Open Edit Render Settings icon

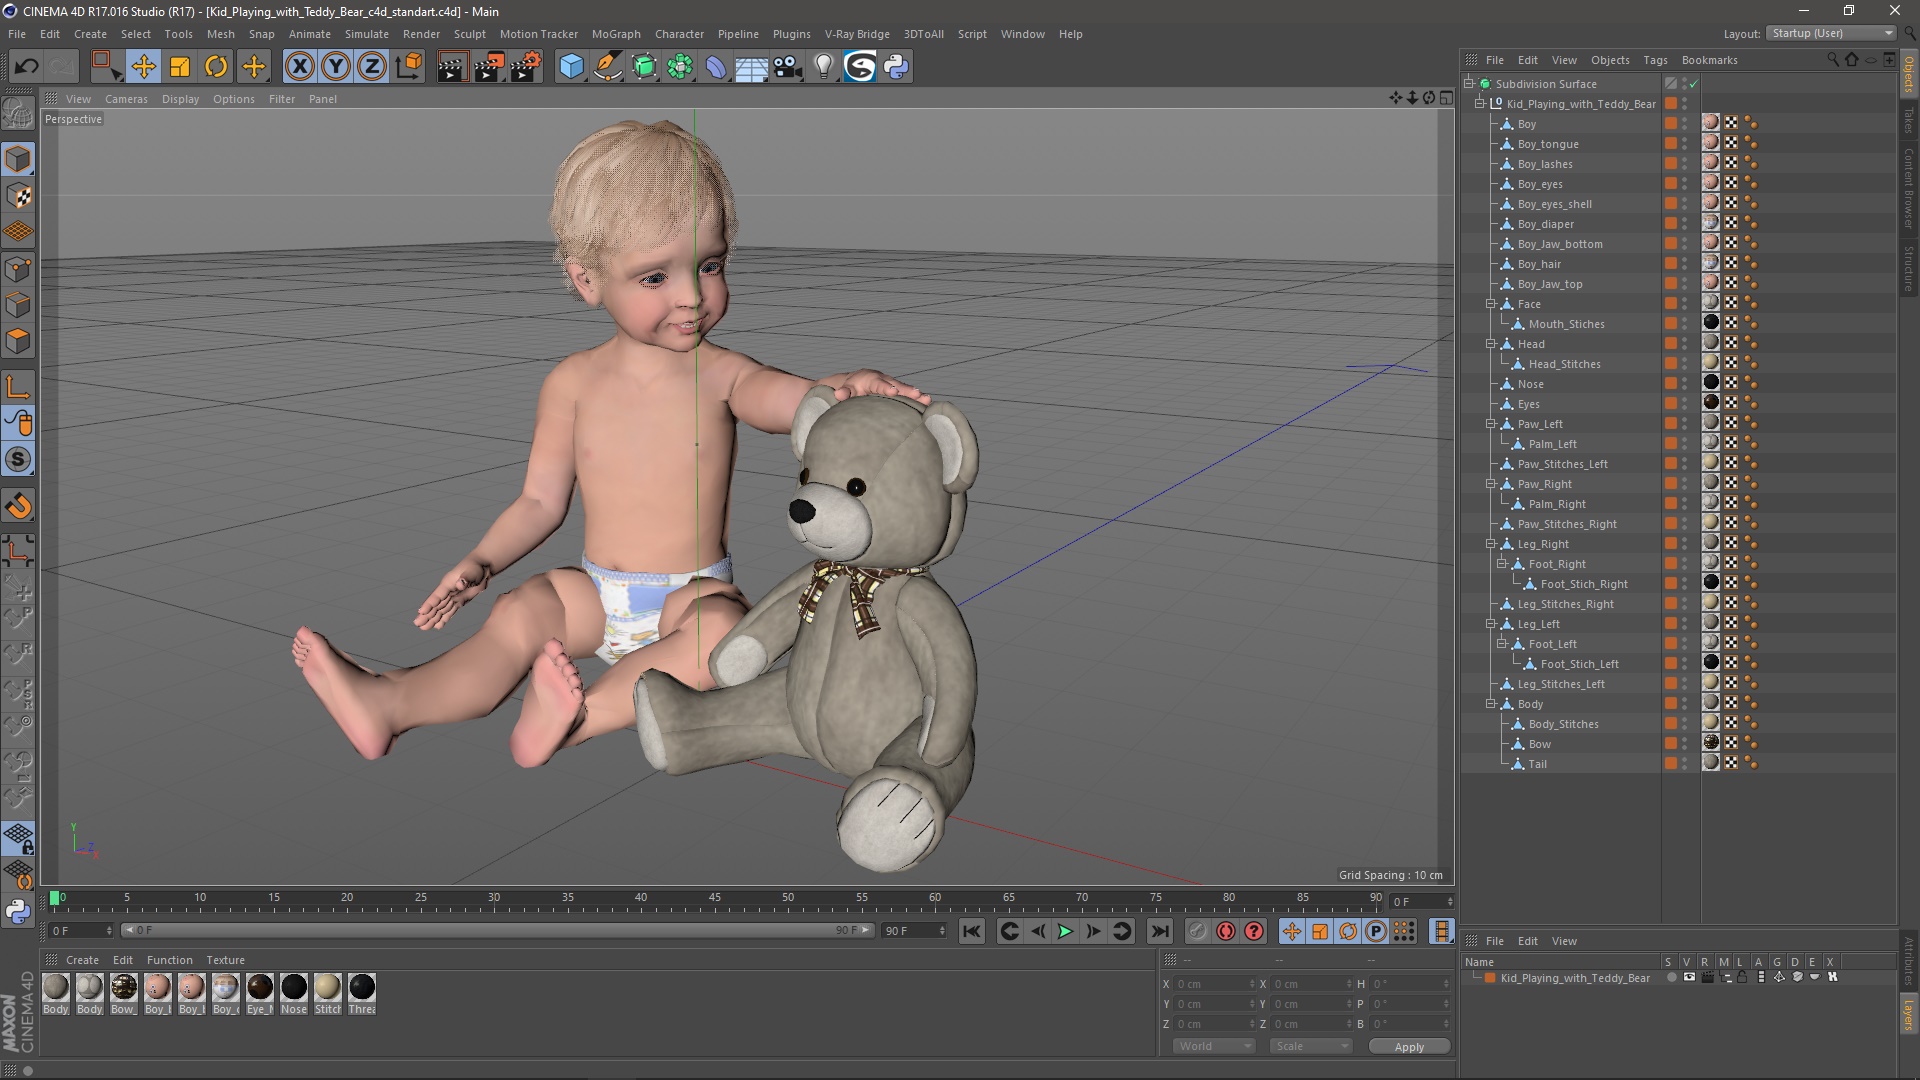(x=525, y=67)
